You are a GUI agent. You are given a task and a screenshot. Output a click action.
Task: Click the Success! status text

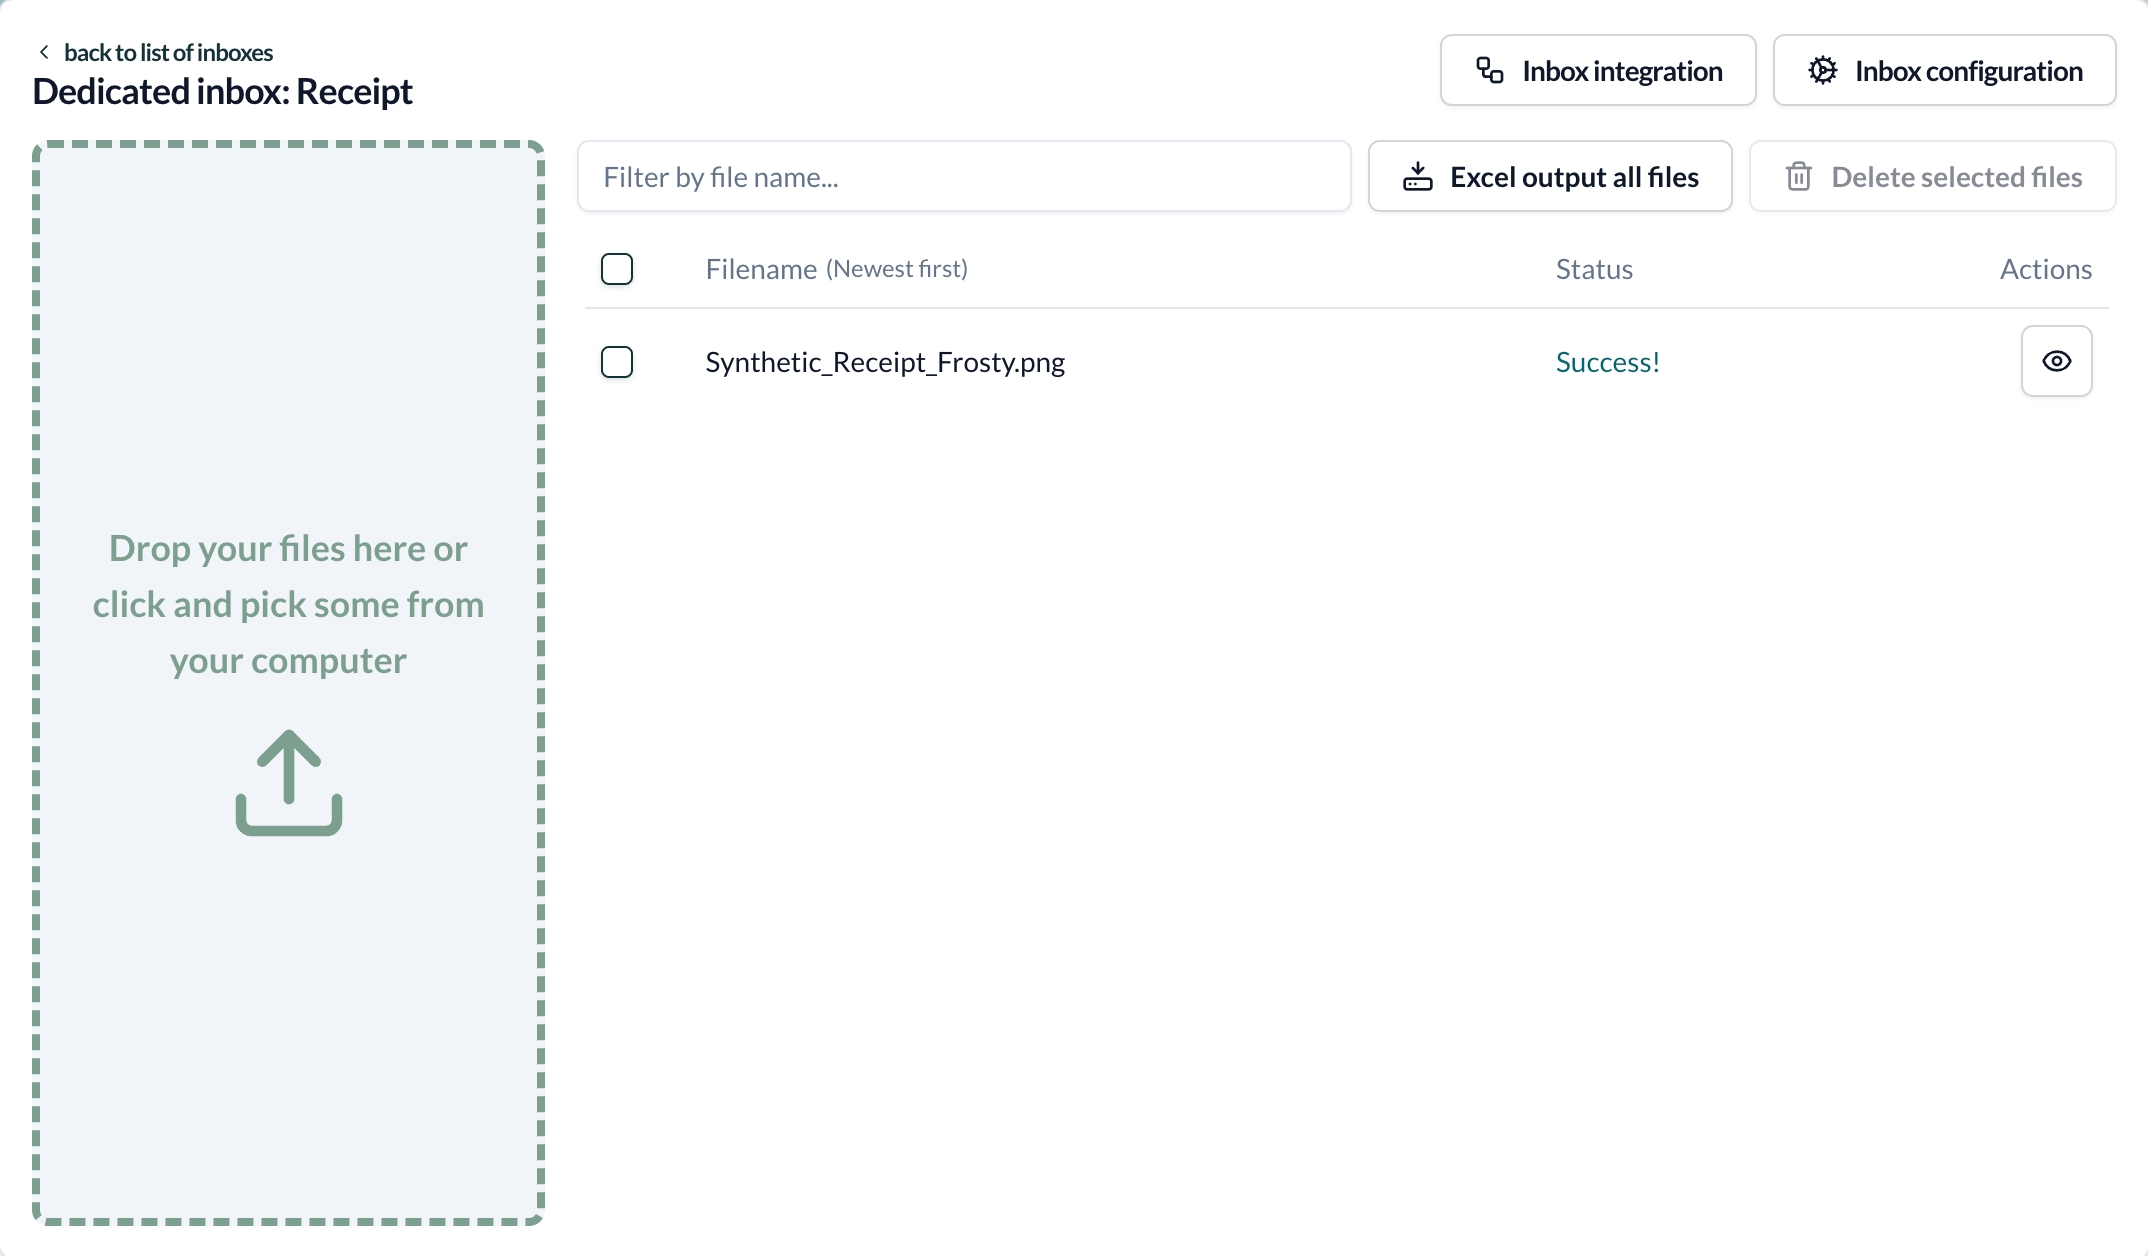1607,362
